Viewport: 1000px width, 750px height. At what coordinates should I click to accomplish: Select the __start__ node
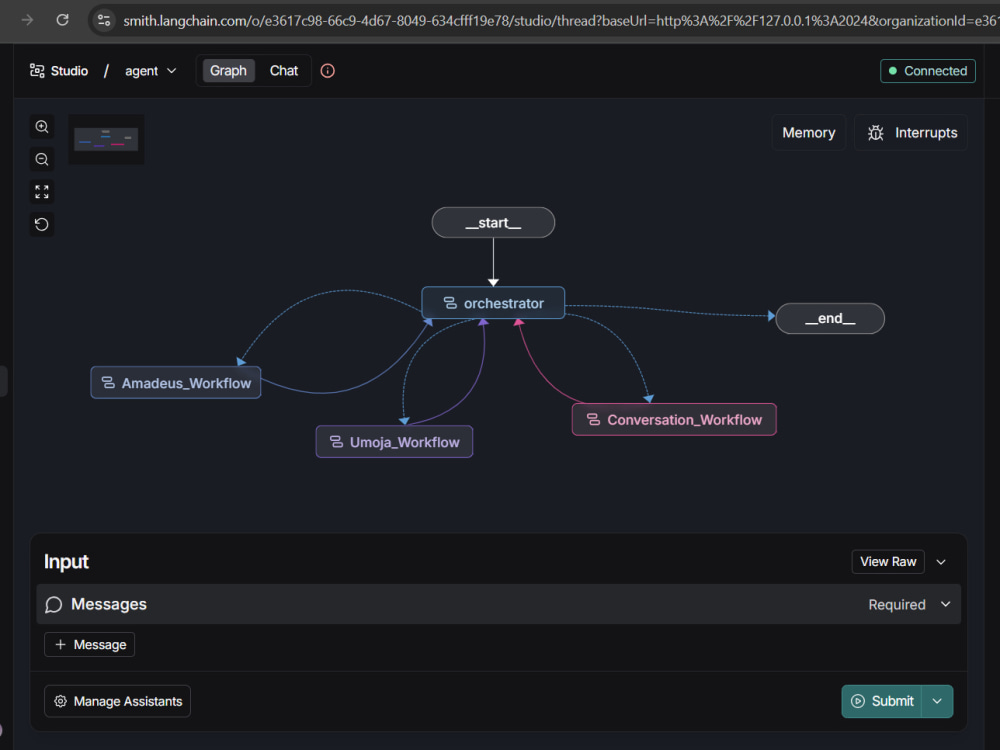pyautogui.click(x=493, y=223)
